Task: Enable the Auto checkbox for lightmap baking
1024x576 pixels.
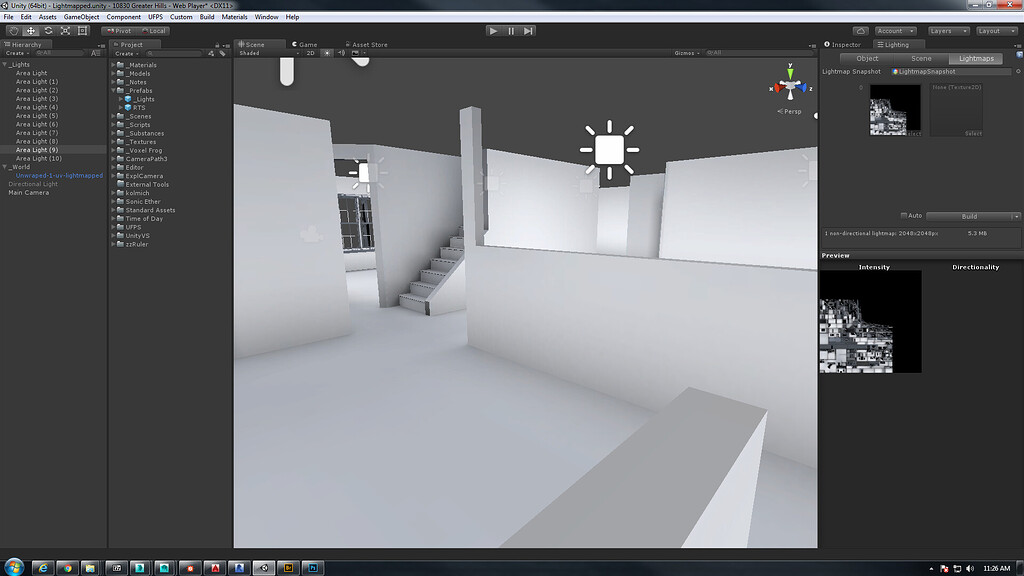Action: 905,216
